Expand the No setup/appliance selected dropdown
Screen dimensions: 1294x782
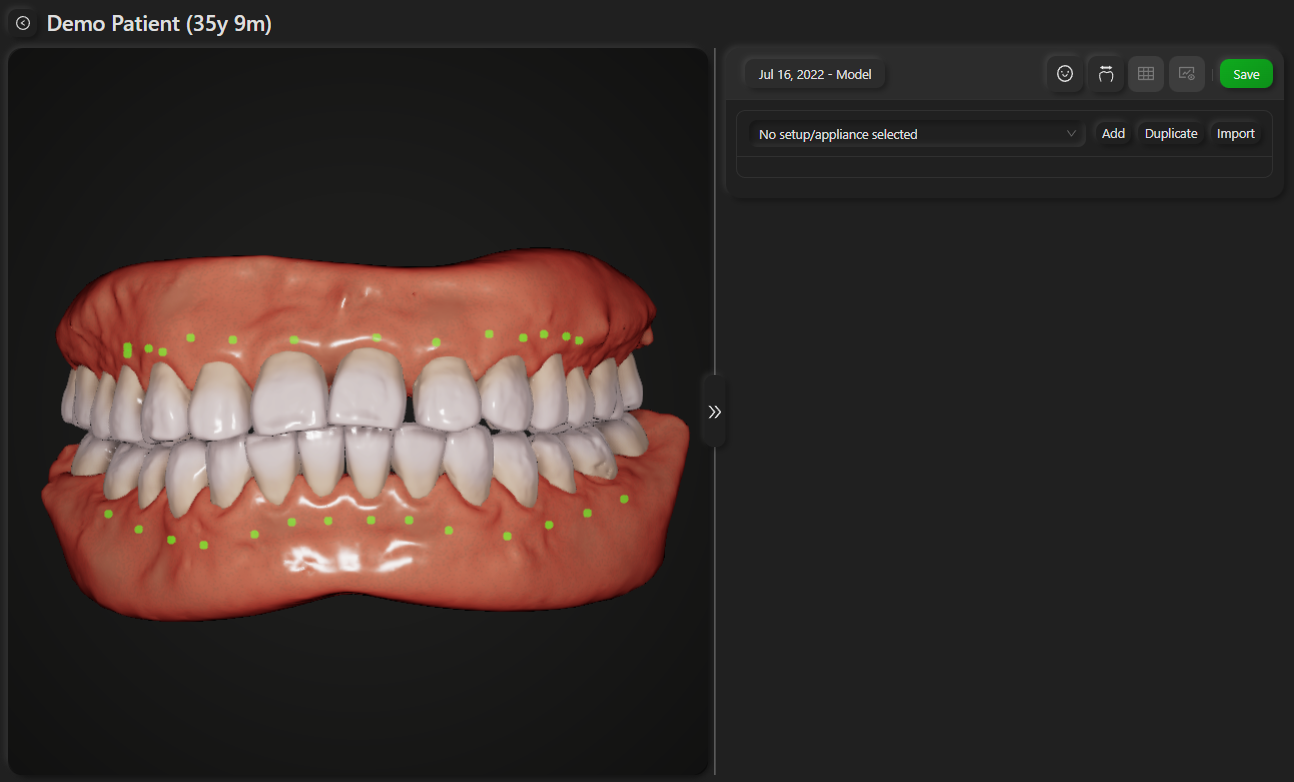917,134
